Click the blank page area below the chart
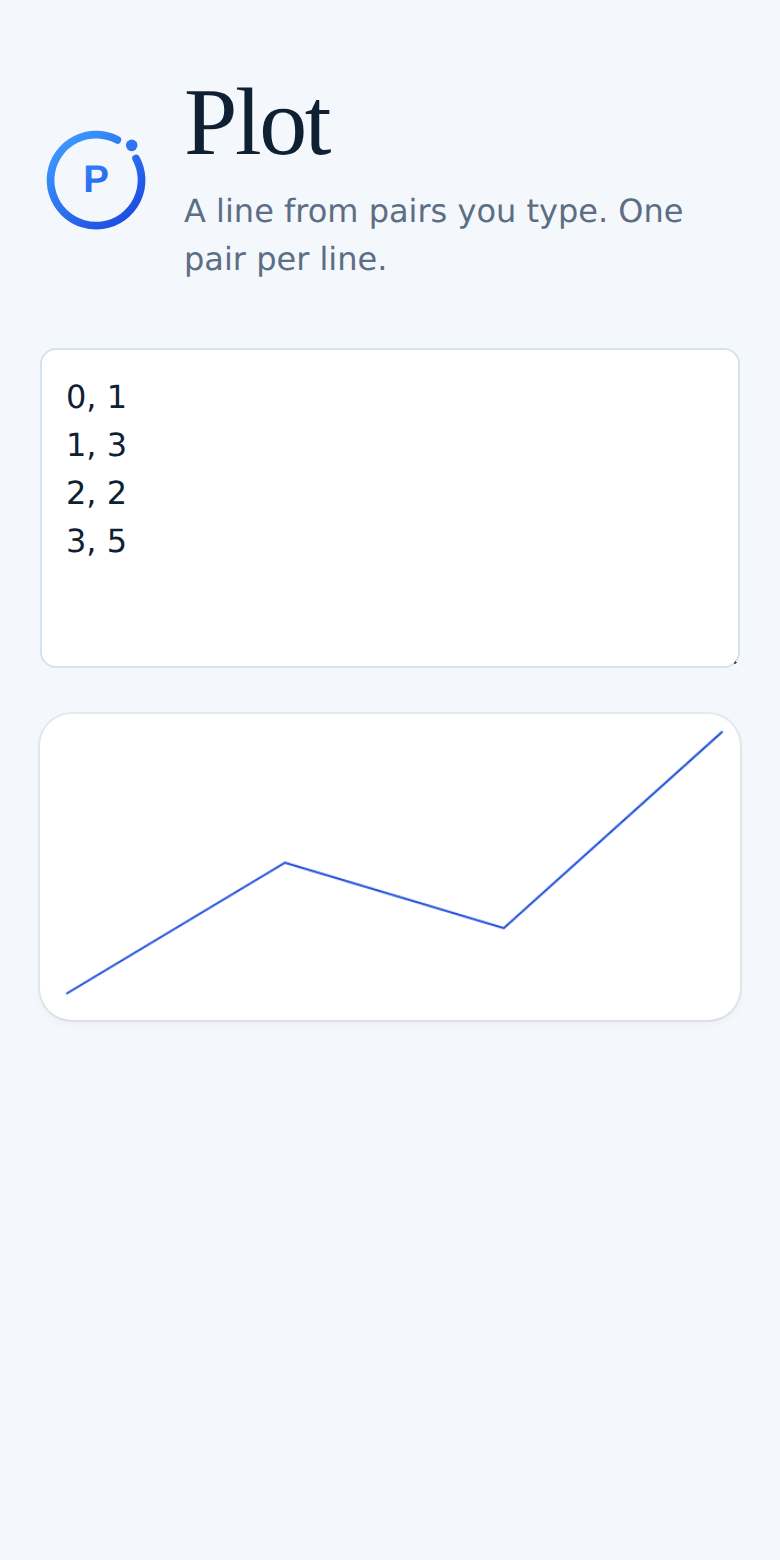This screenshot has height=1560, width=780. [x=390, y=1290]
